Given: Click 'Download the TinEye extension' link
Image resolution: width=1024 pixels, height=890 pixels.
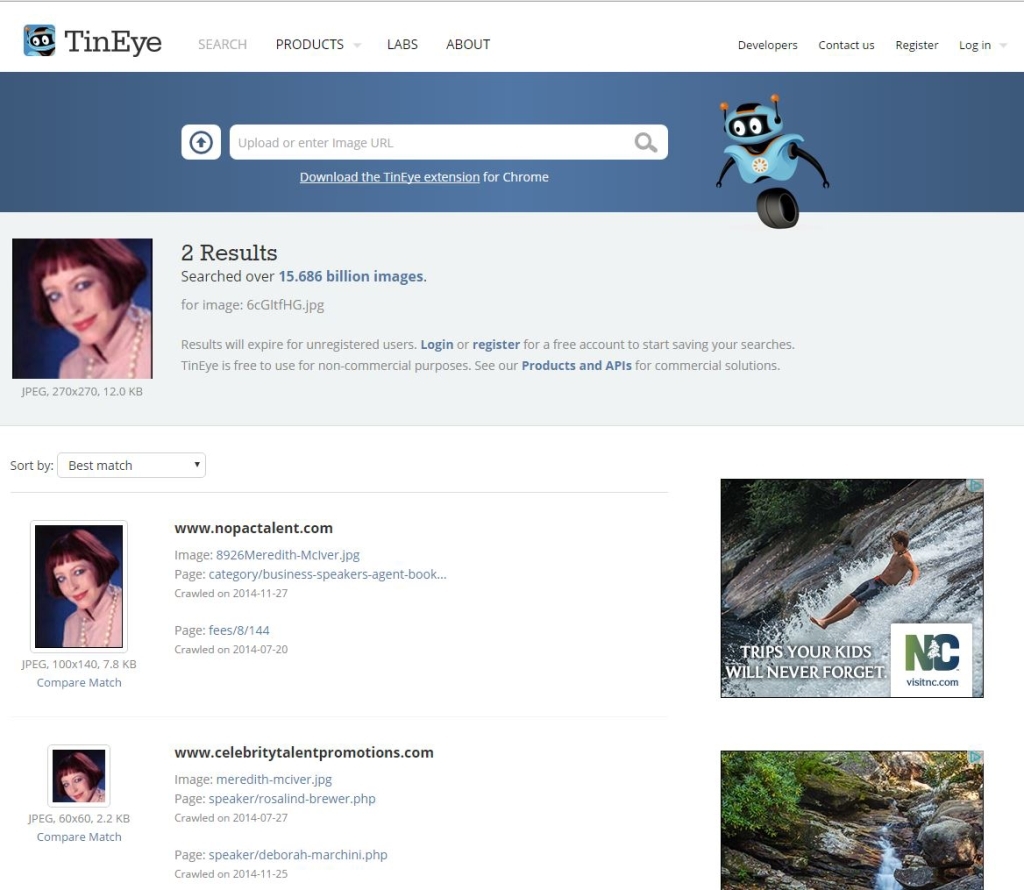Looking at the screenshot, I should [389, 176].
